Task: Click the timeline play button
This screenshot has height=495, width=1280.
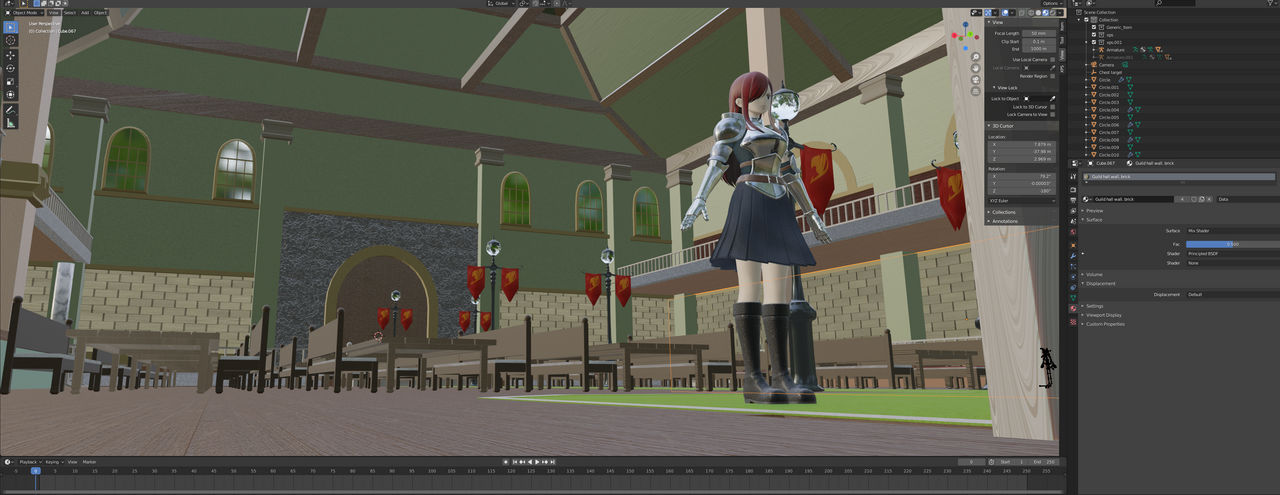Action: point(537,462)
